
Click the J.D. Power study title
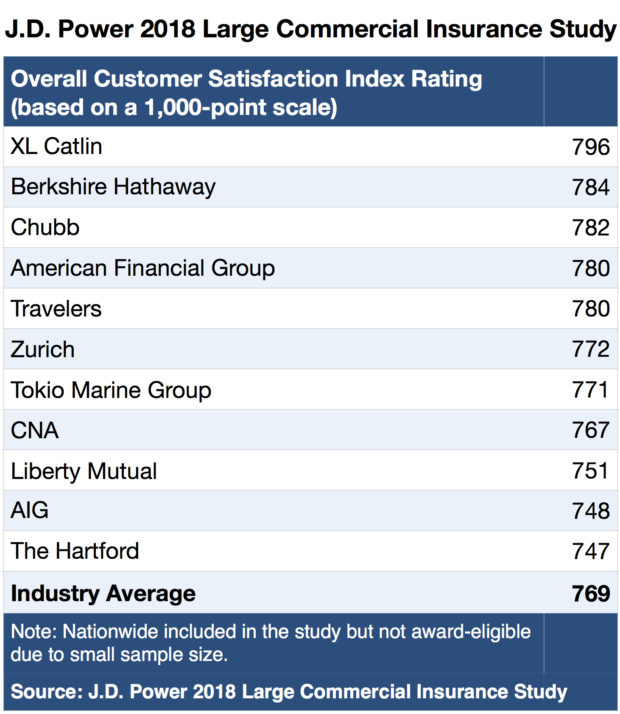[x=310, y=28]
